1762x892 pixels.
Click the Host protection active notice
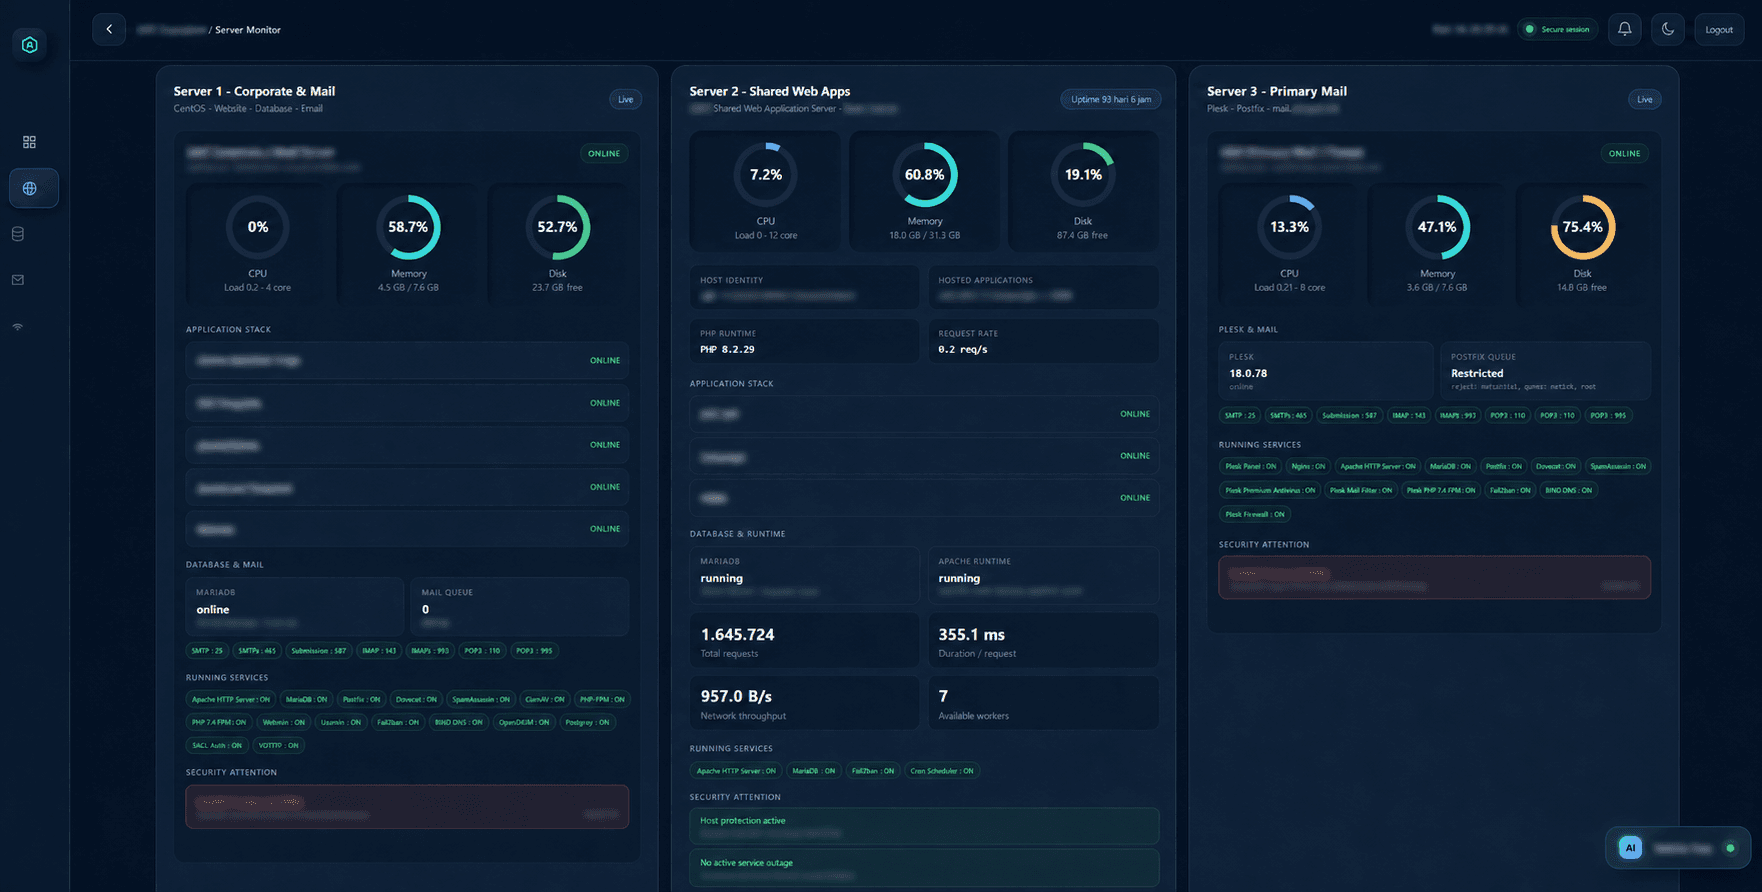click(924, 826)
